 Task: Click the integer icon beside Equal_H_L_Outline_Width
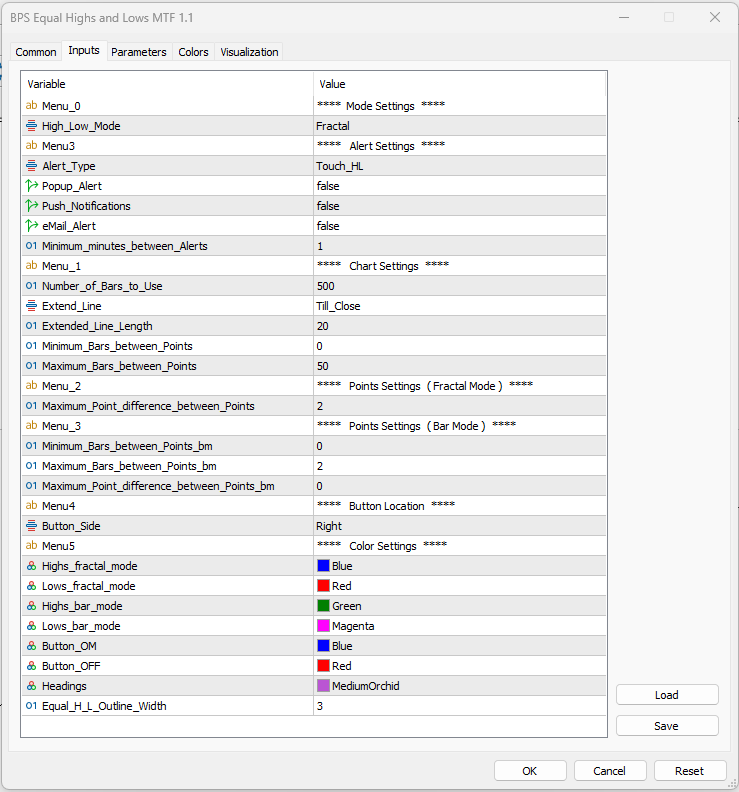(x=32, y=706)
